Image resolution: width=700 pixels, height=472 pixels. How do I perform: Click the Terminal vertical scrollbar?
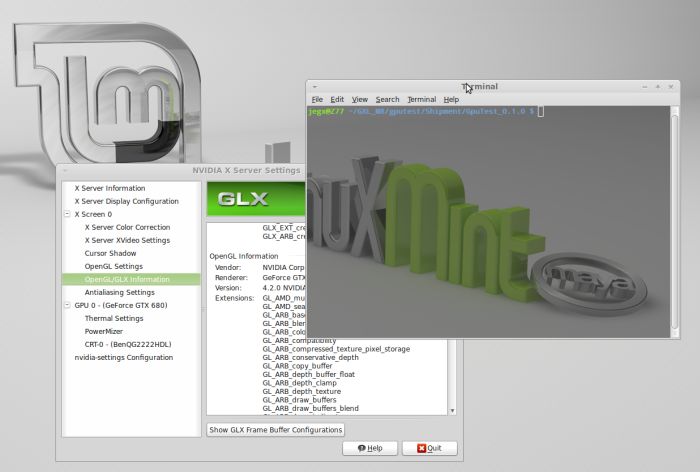coord(675,221)
